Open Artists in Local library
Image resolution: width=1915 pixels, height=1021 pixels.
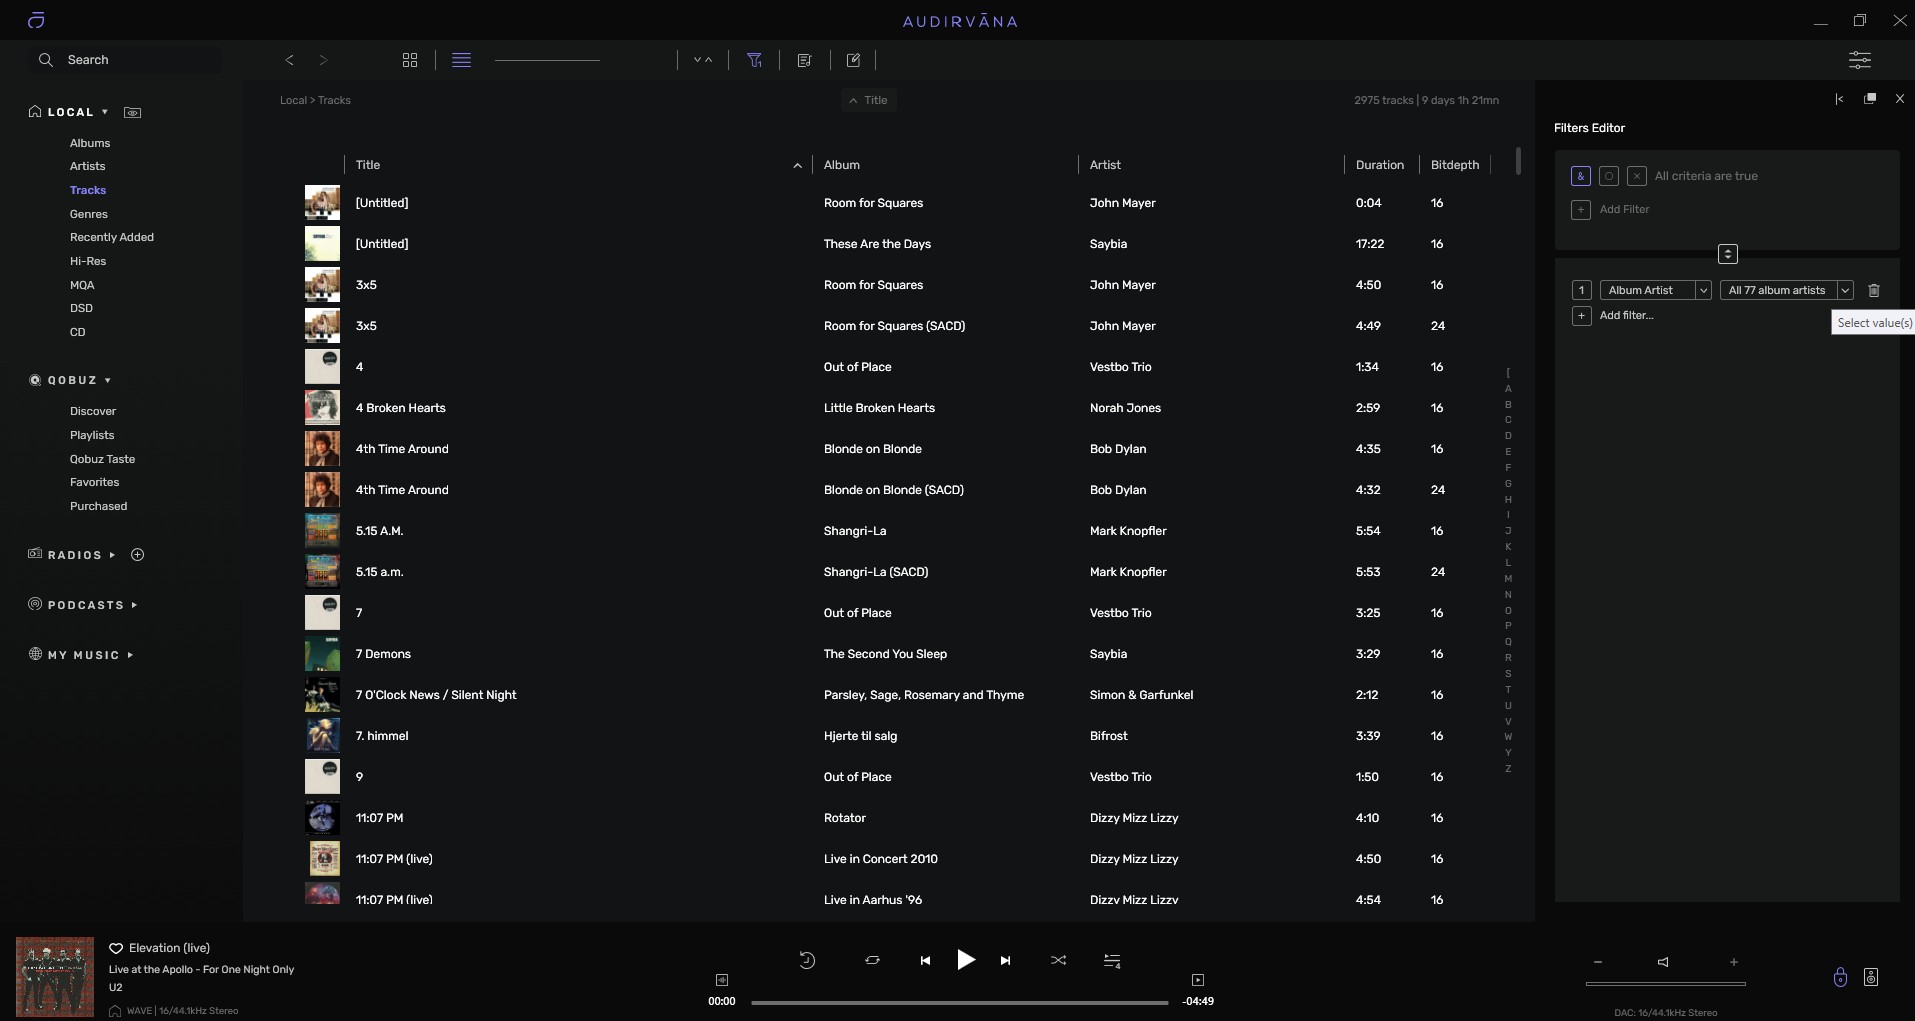[87, 166]
